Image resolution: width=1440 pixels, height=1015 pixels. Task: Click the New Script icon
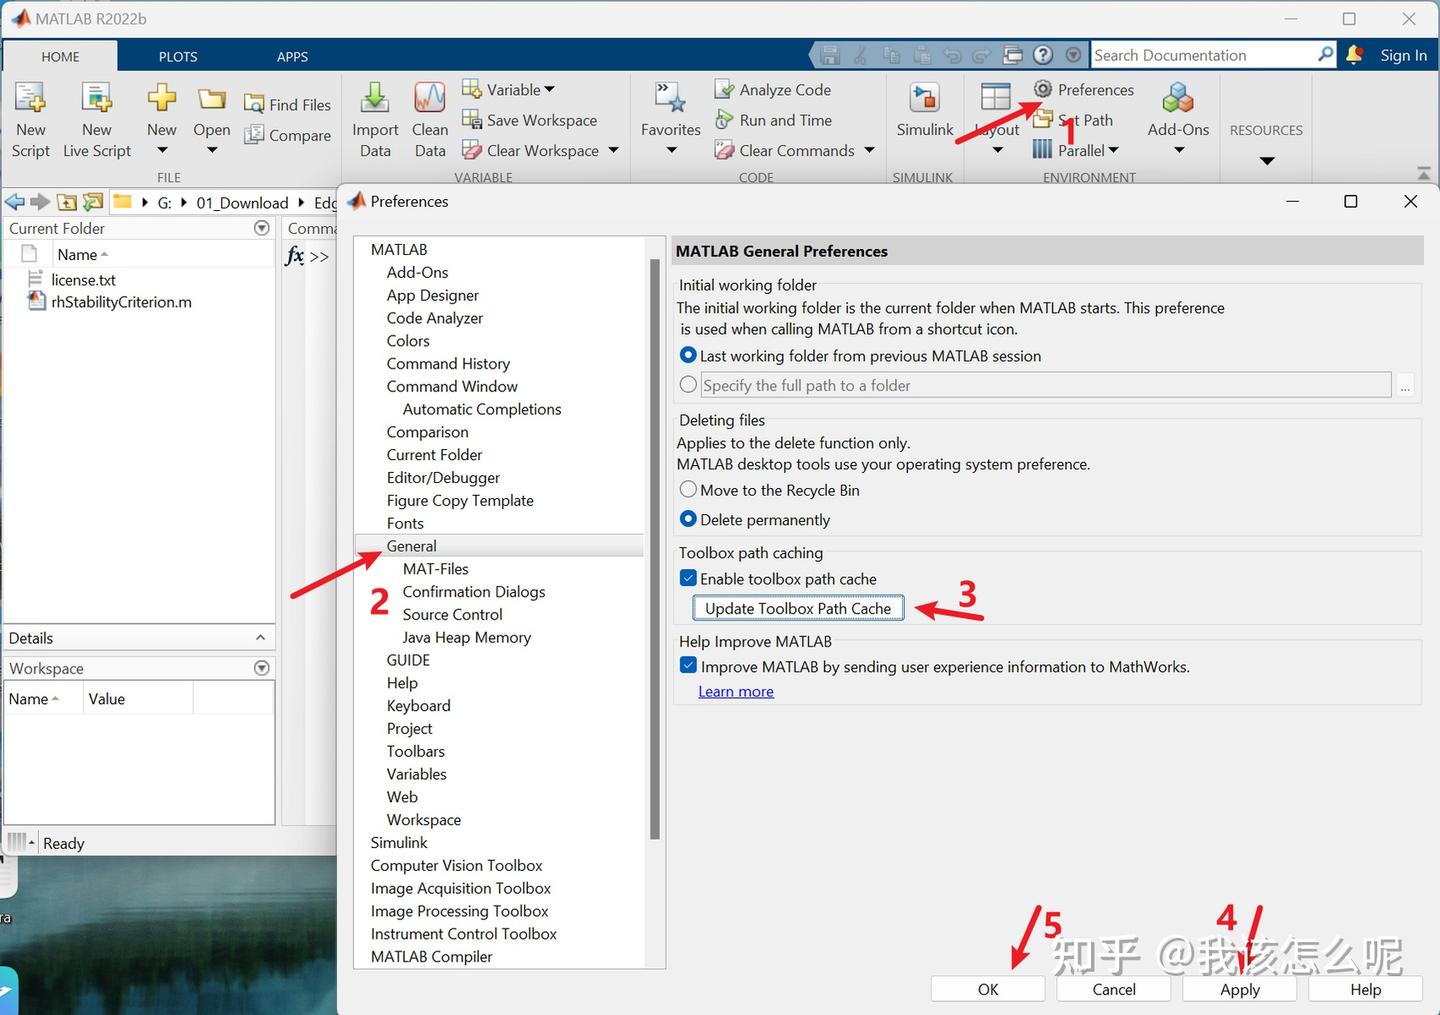point(30,98)
